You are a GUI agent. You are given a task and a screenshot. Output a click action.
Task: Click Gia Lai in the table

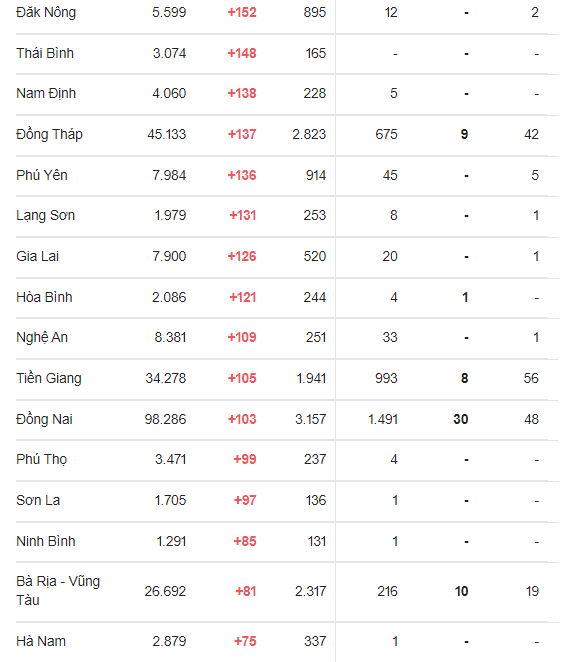38,256
